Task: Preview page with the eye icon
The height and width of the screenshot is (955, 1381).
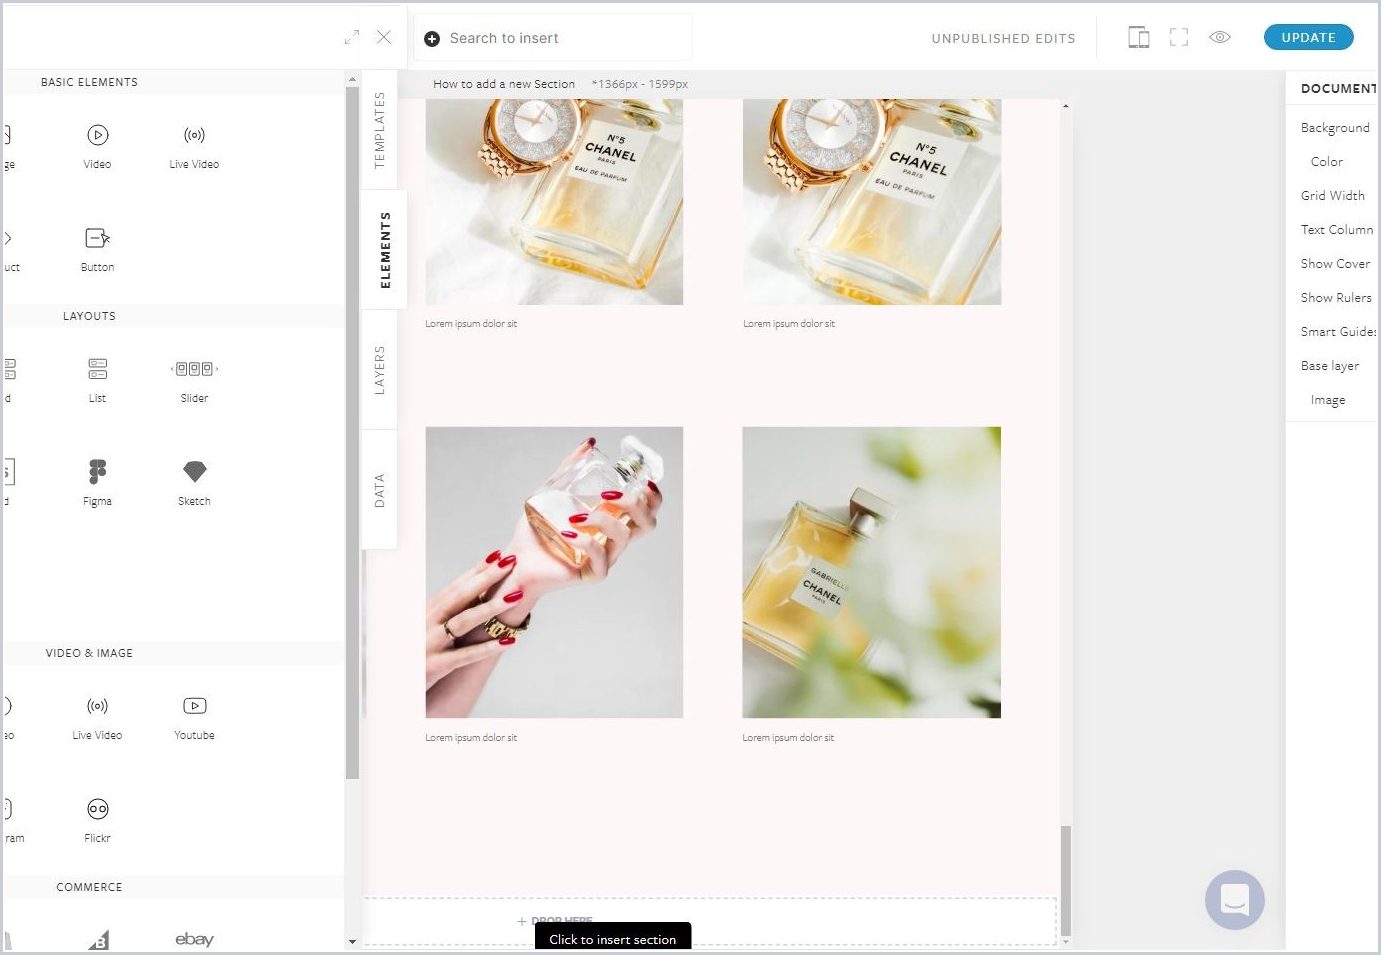Action: 1219,37
